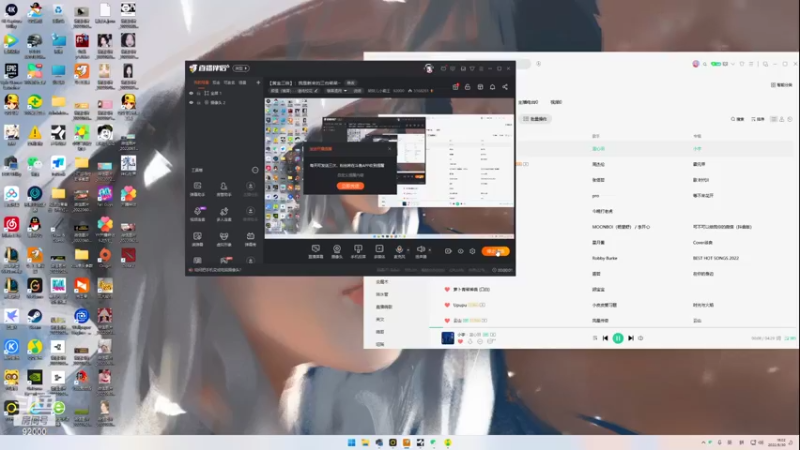Open screen capture source in stream toolbar
This screenshot has height=450, width=800.
click(316, 251)
